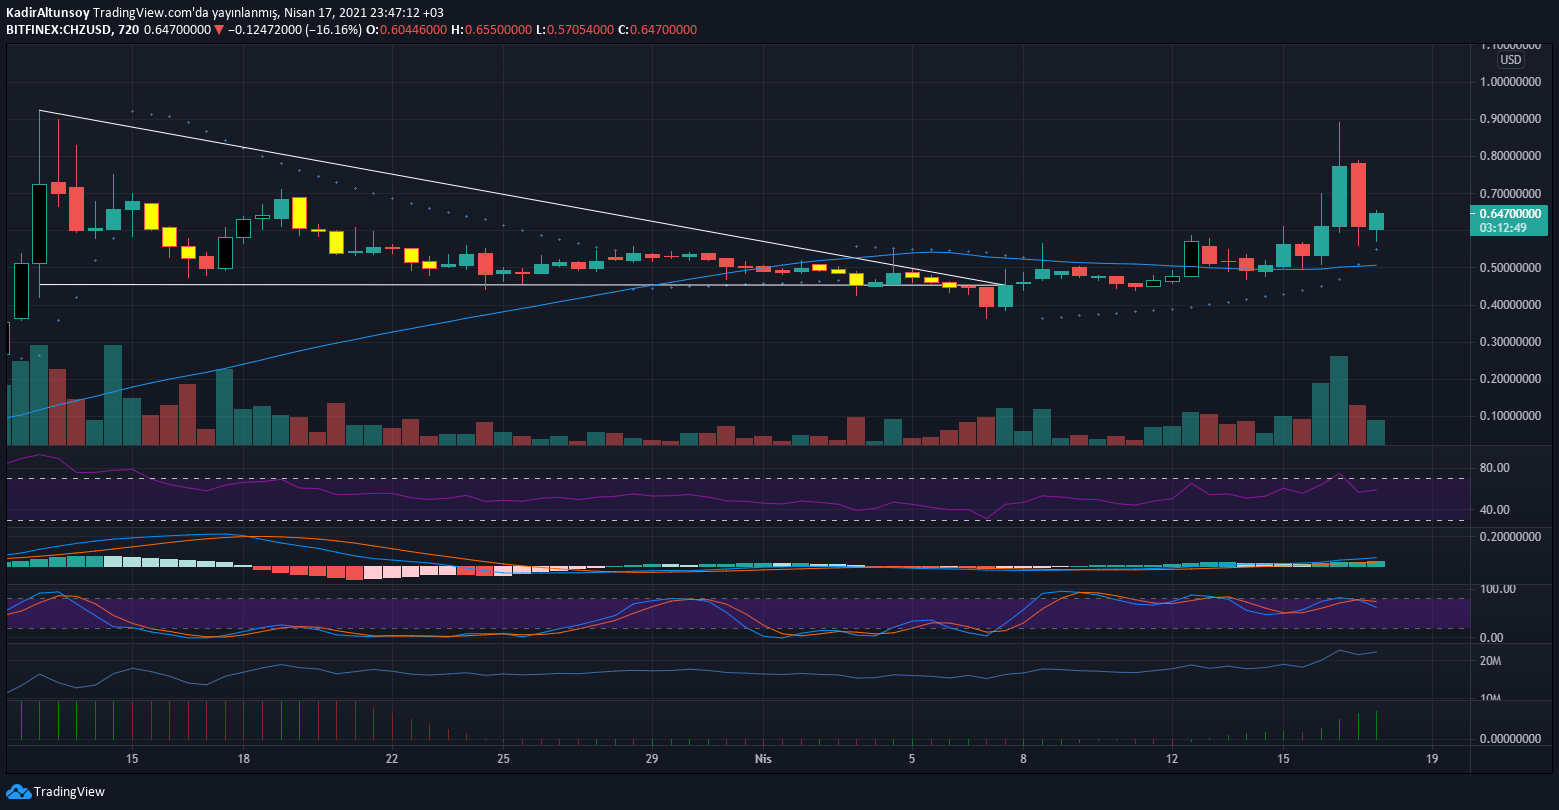Click the Nis month label on the time axis
1559x810 pixels.
tap(764, 759)
